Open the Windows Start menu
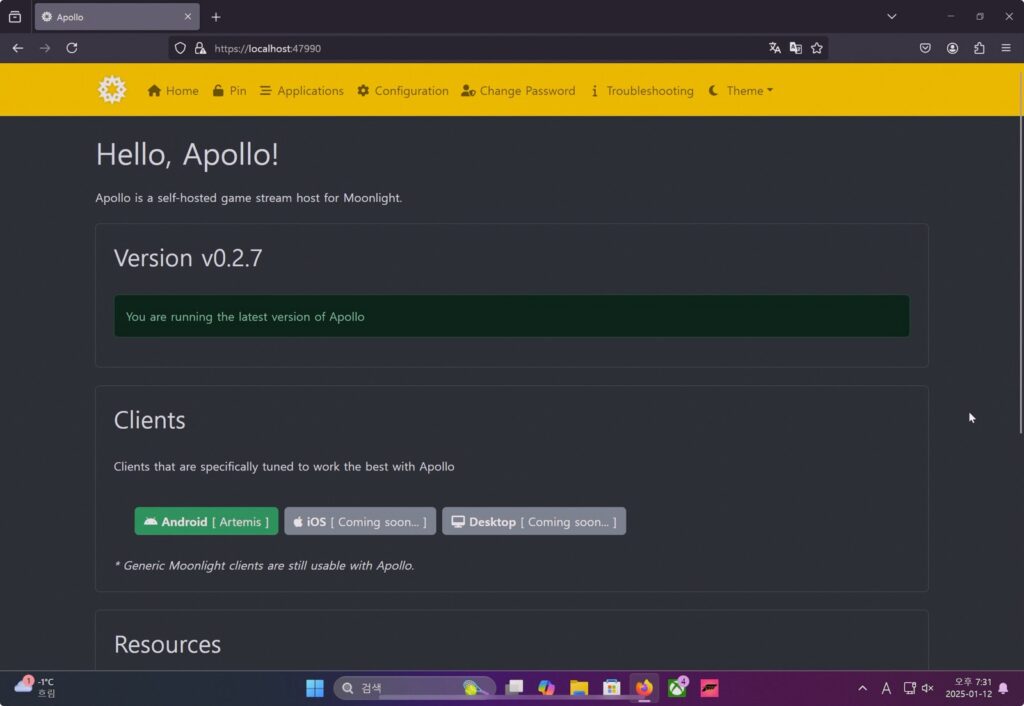 tap(315, 688)
